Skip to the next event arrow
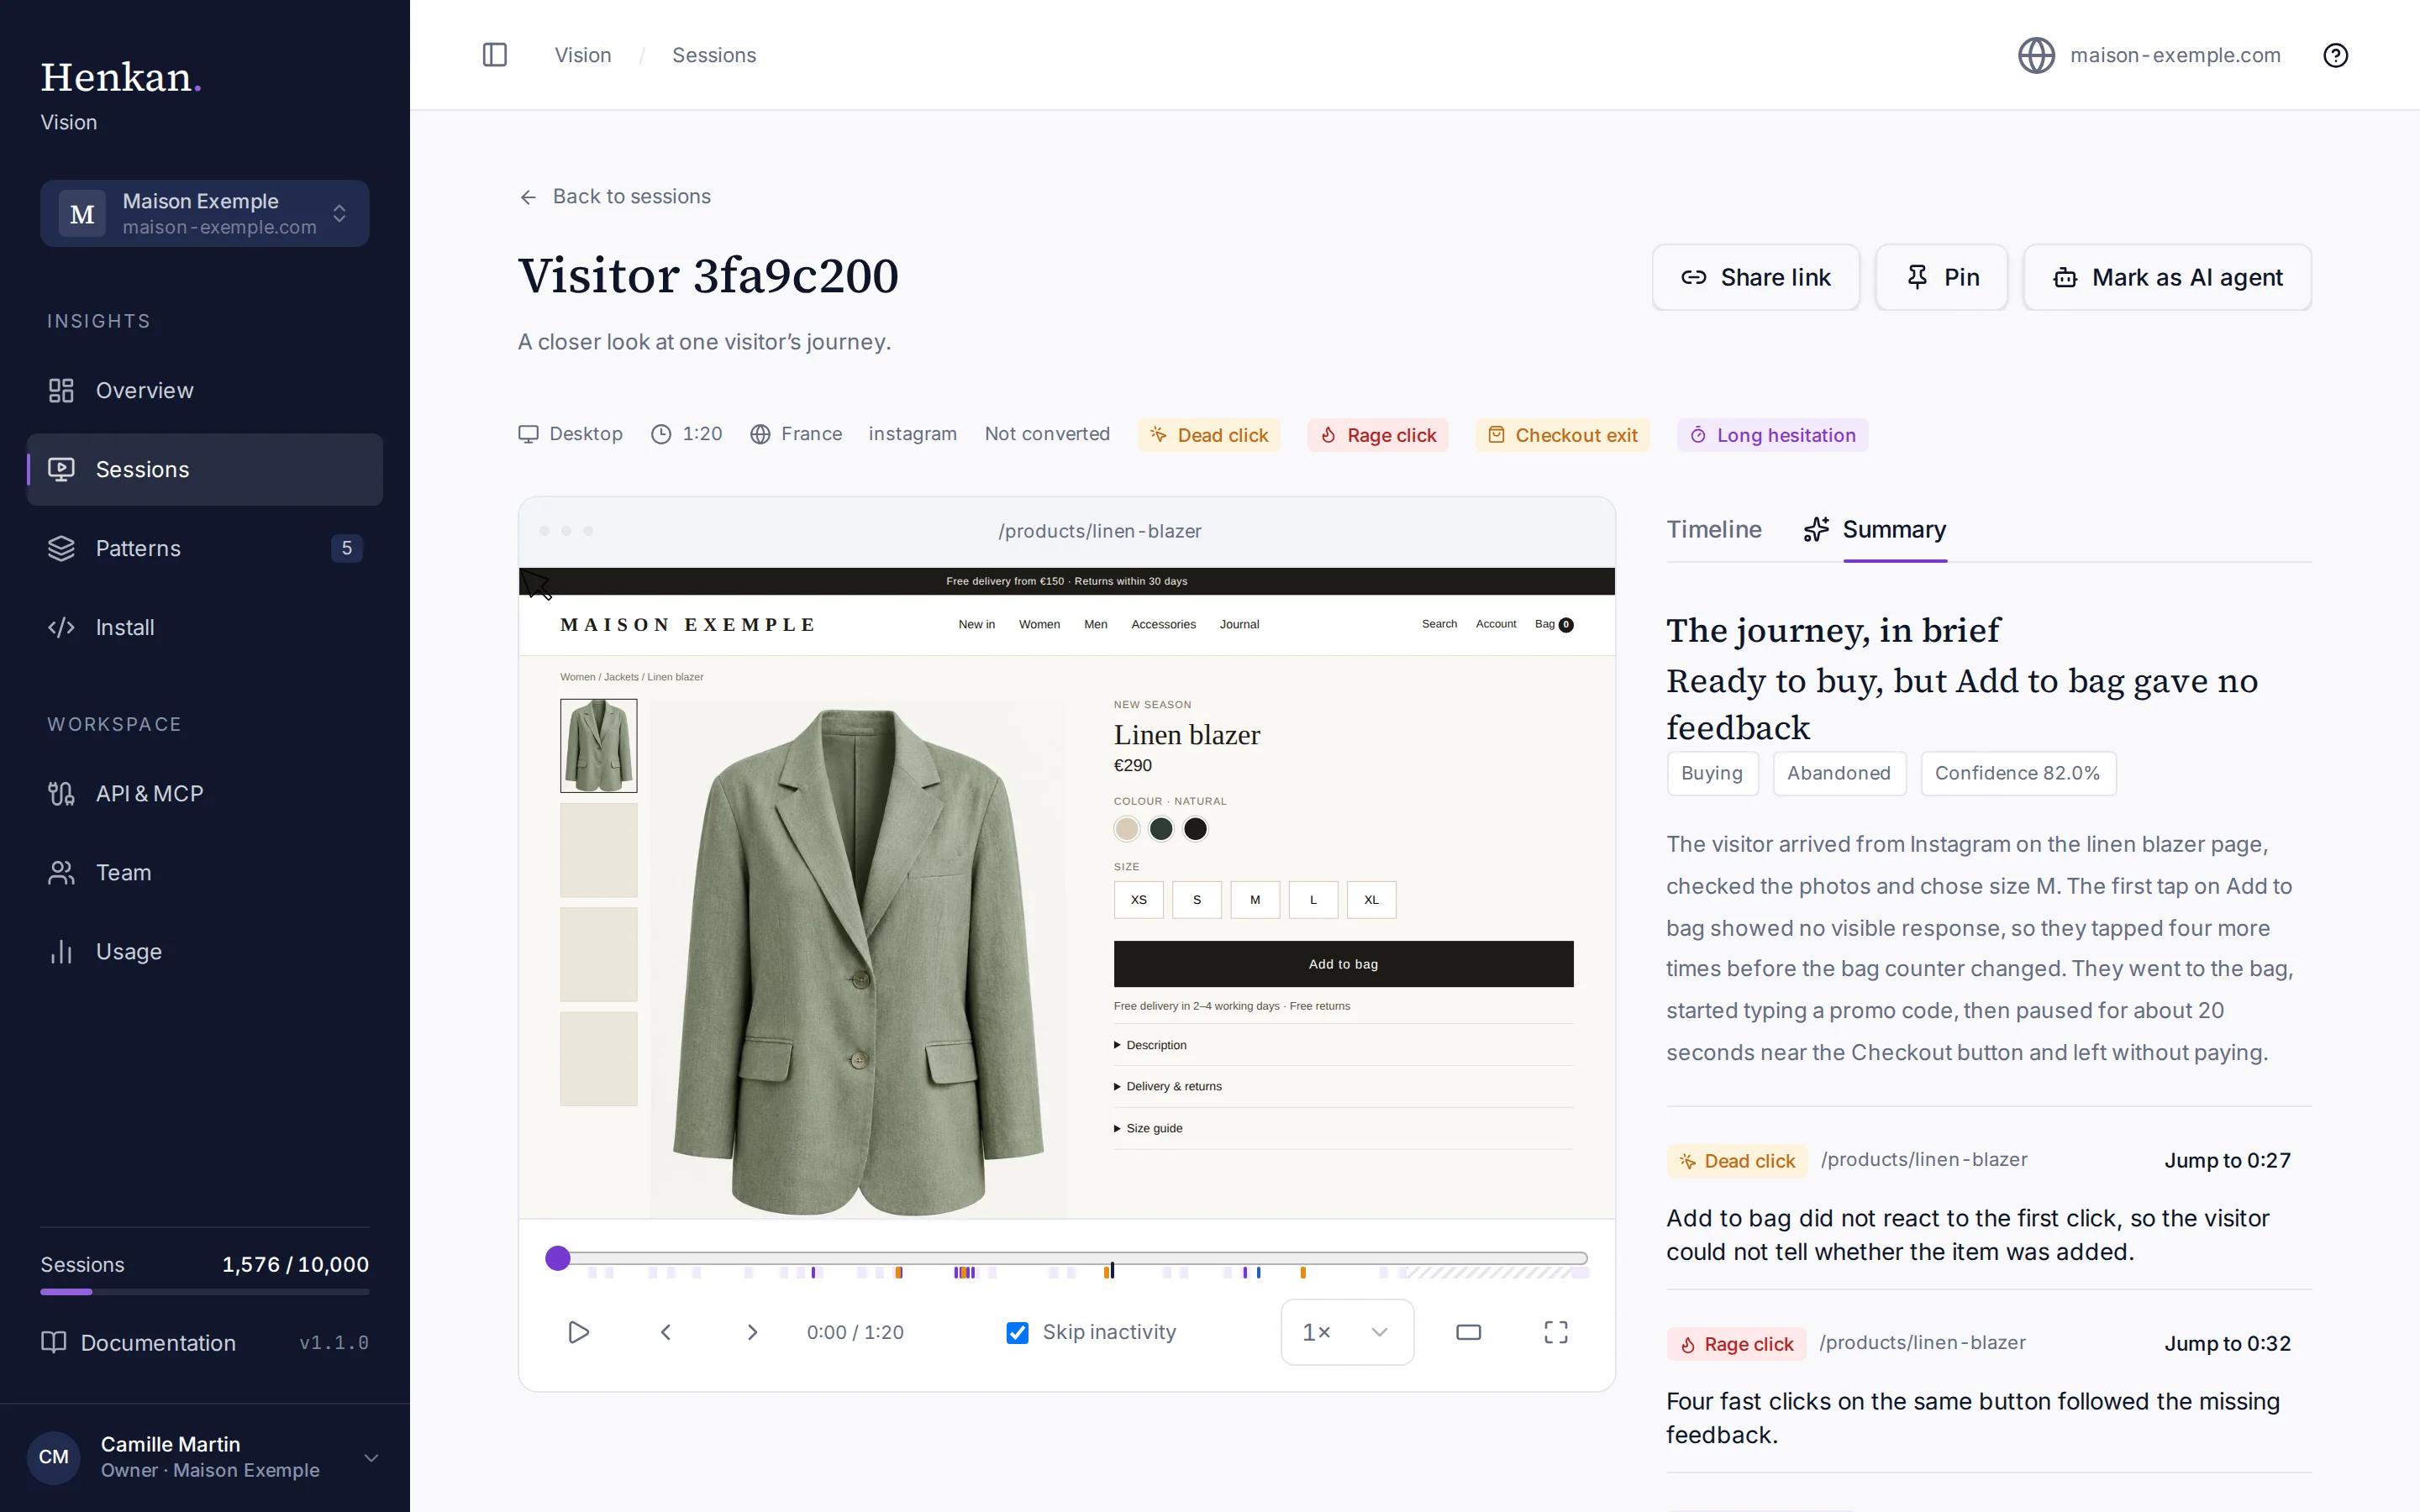Screen dimensions: 2420x1512 click(752, 1332)
